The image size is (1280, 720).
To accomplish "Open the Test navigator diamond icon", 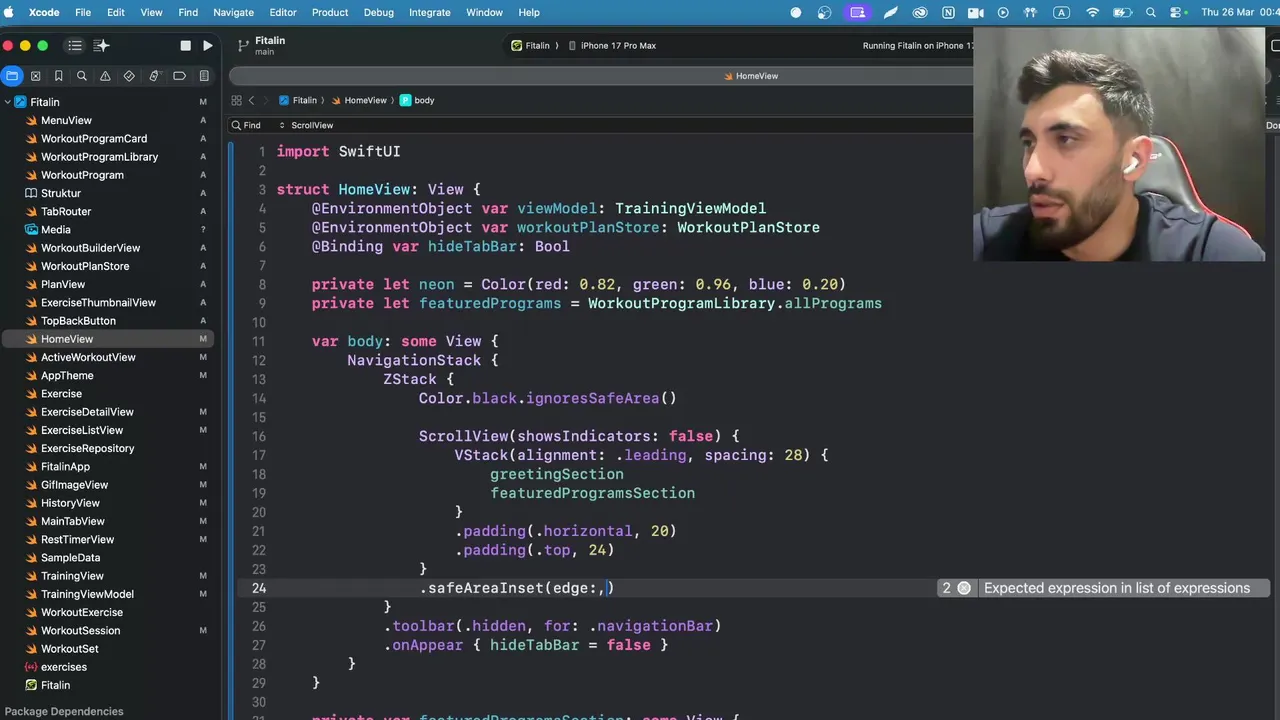I will (x=129, y=76).
